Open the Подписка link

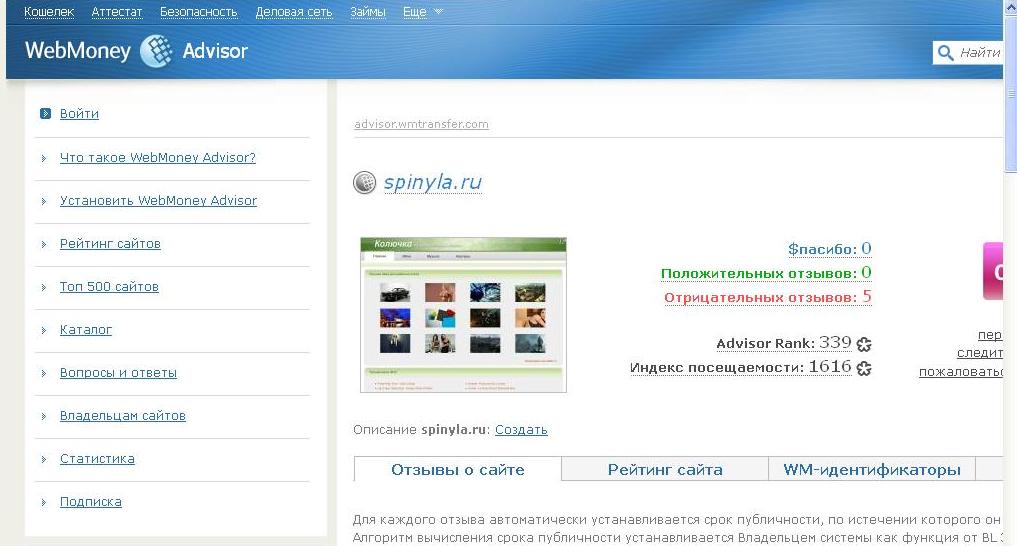tap(91, 502)
